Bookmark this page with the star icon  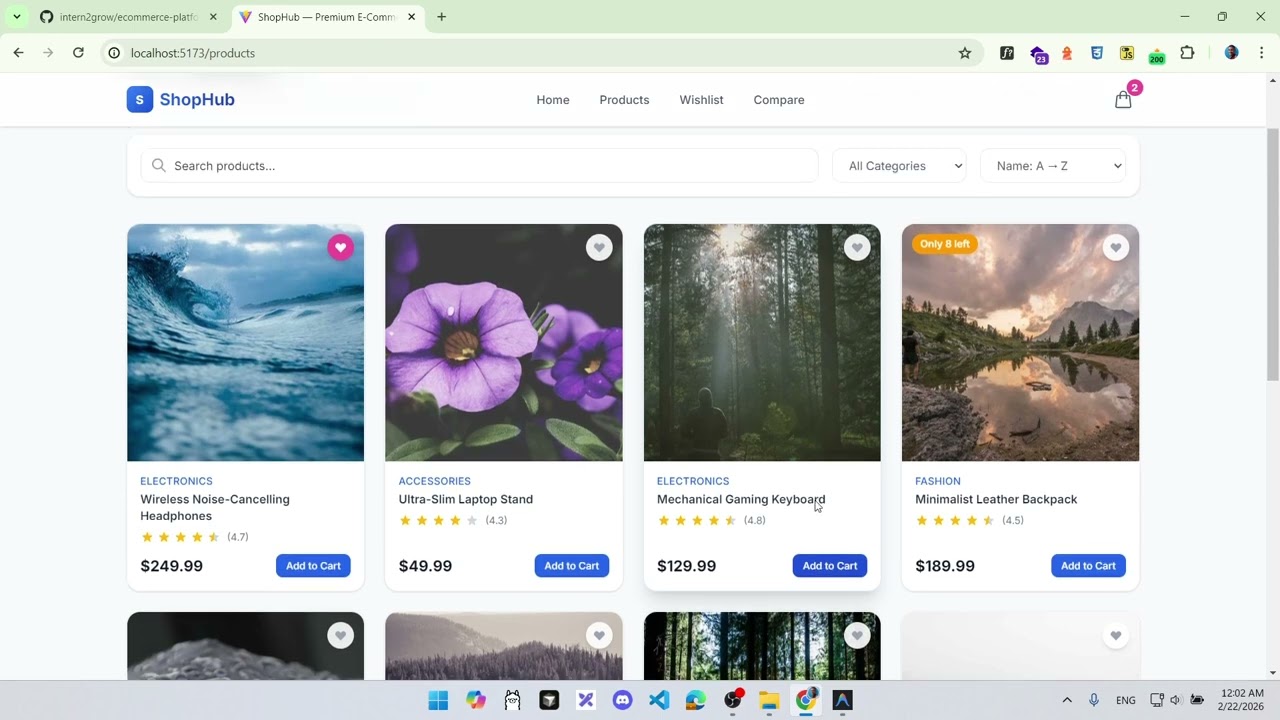965,53
